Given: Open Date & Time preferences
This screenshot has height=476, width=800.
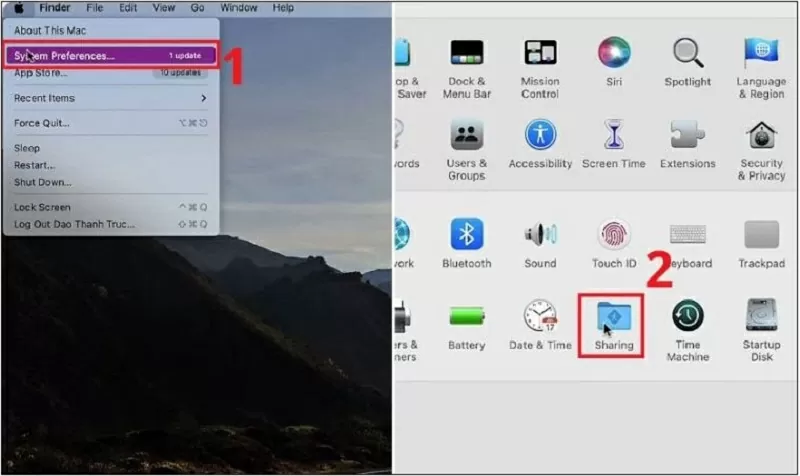Looking at the screenshot, I should point(540,325).
